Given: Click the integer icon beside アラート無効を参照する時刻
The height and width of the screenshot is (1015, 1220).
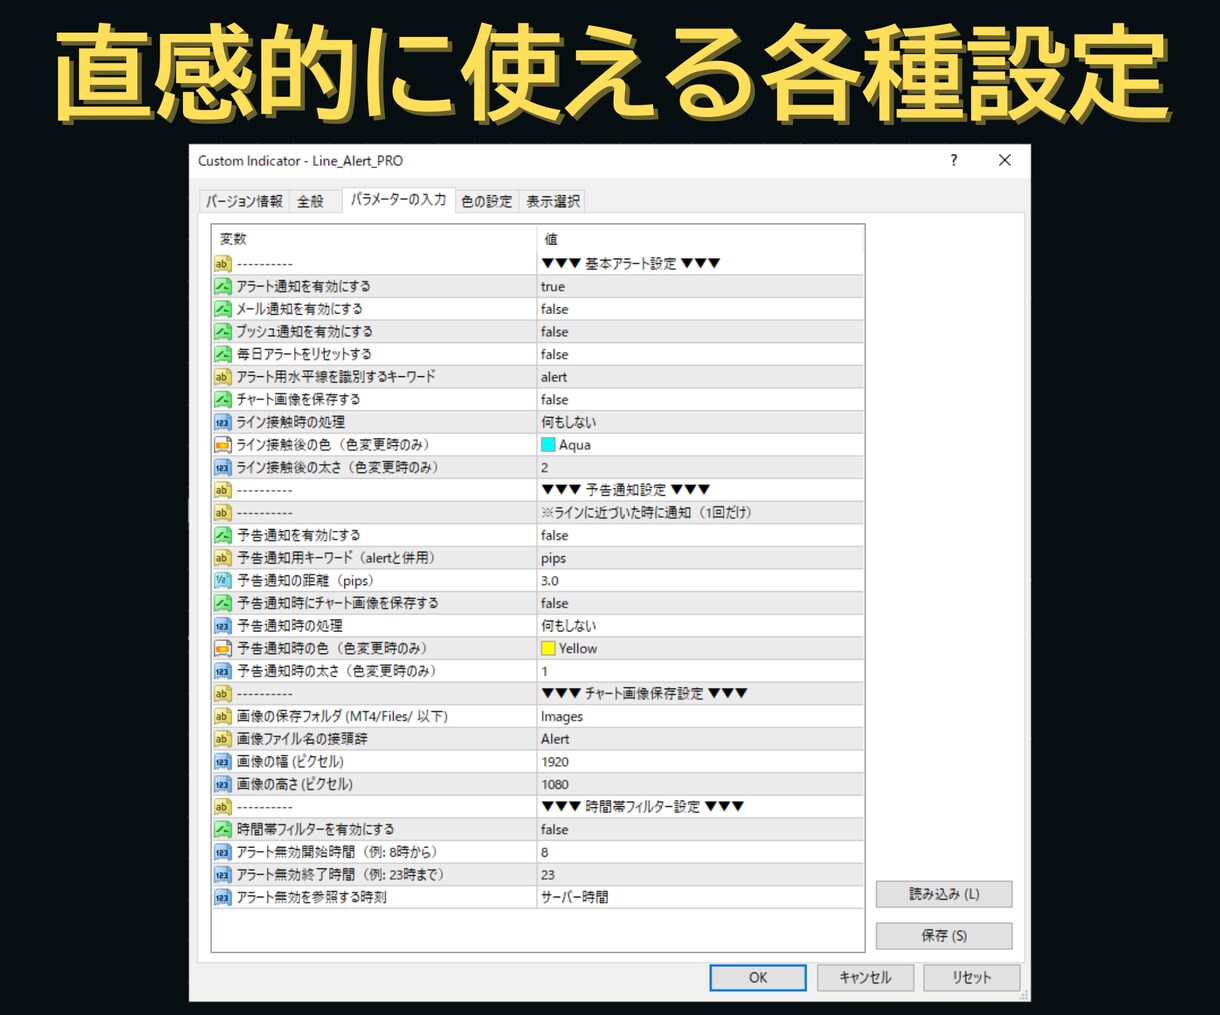Looking at the screenshot, I should pyautogui.click(x=223, y=897).
